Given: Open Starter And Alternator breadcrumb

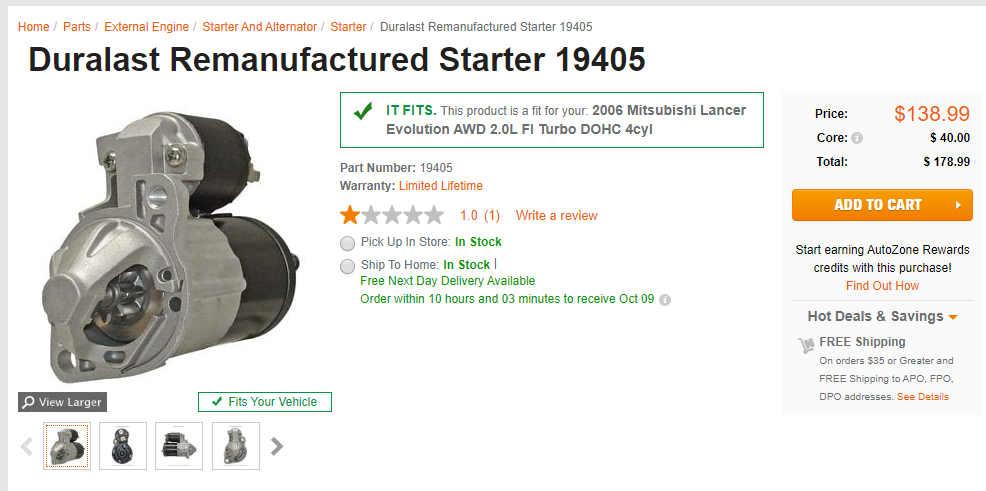Looking at the screenshot, I should pos(259,27).
